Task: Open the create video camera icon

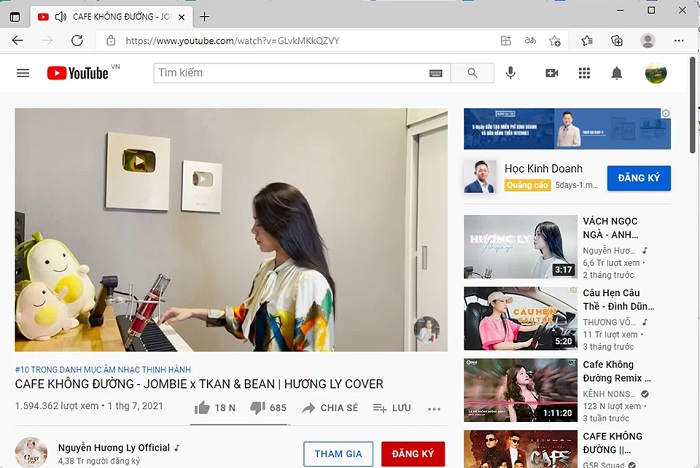Action: click(x=552, y=73)
